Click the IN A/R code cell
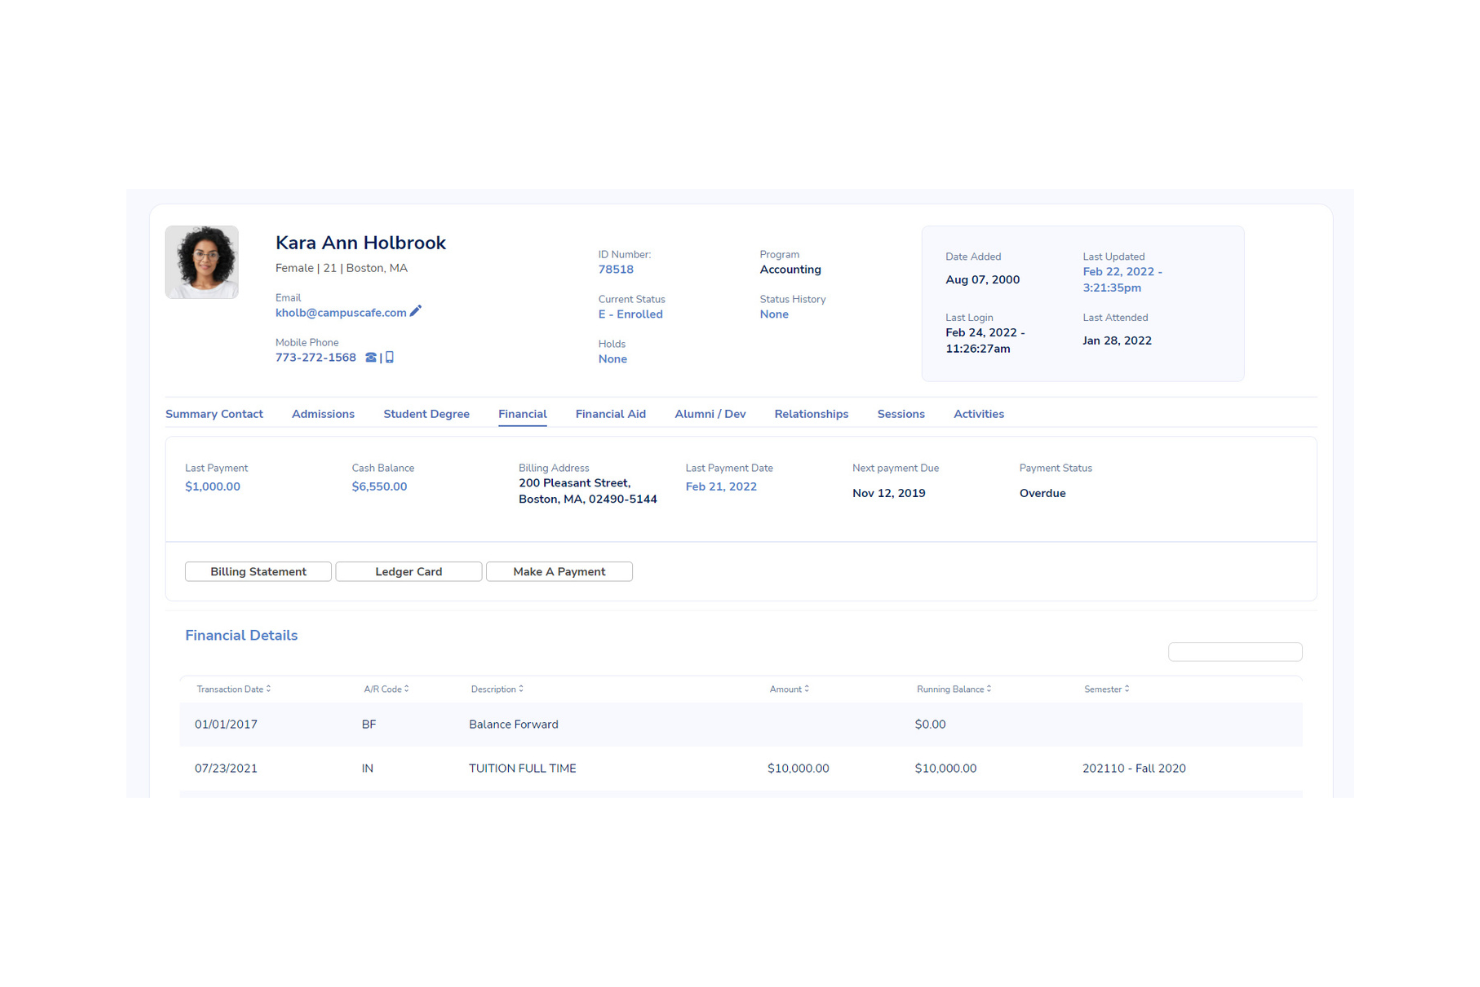 [367, 769]
